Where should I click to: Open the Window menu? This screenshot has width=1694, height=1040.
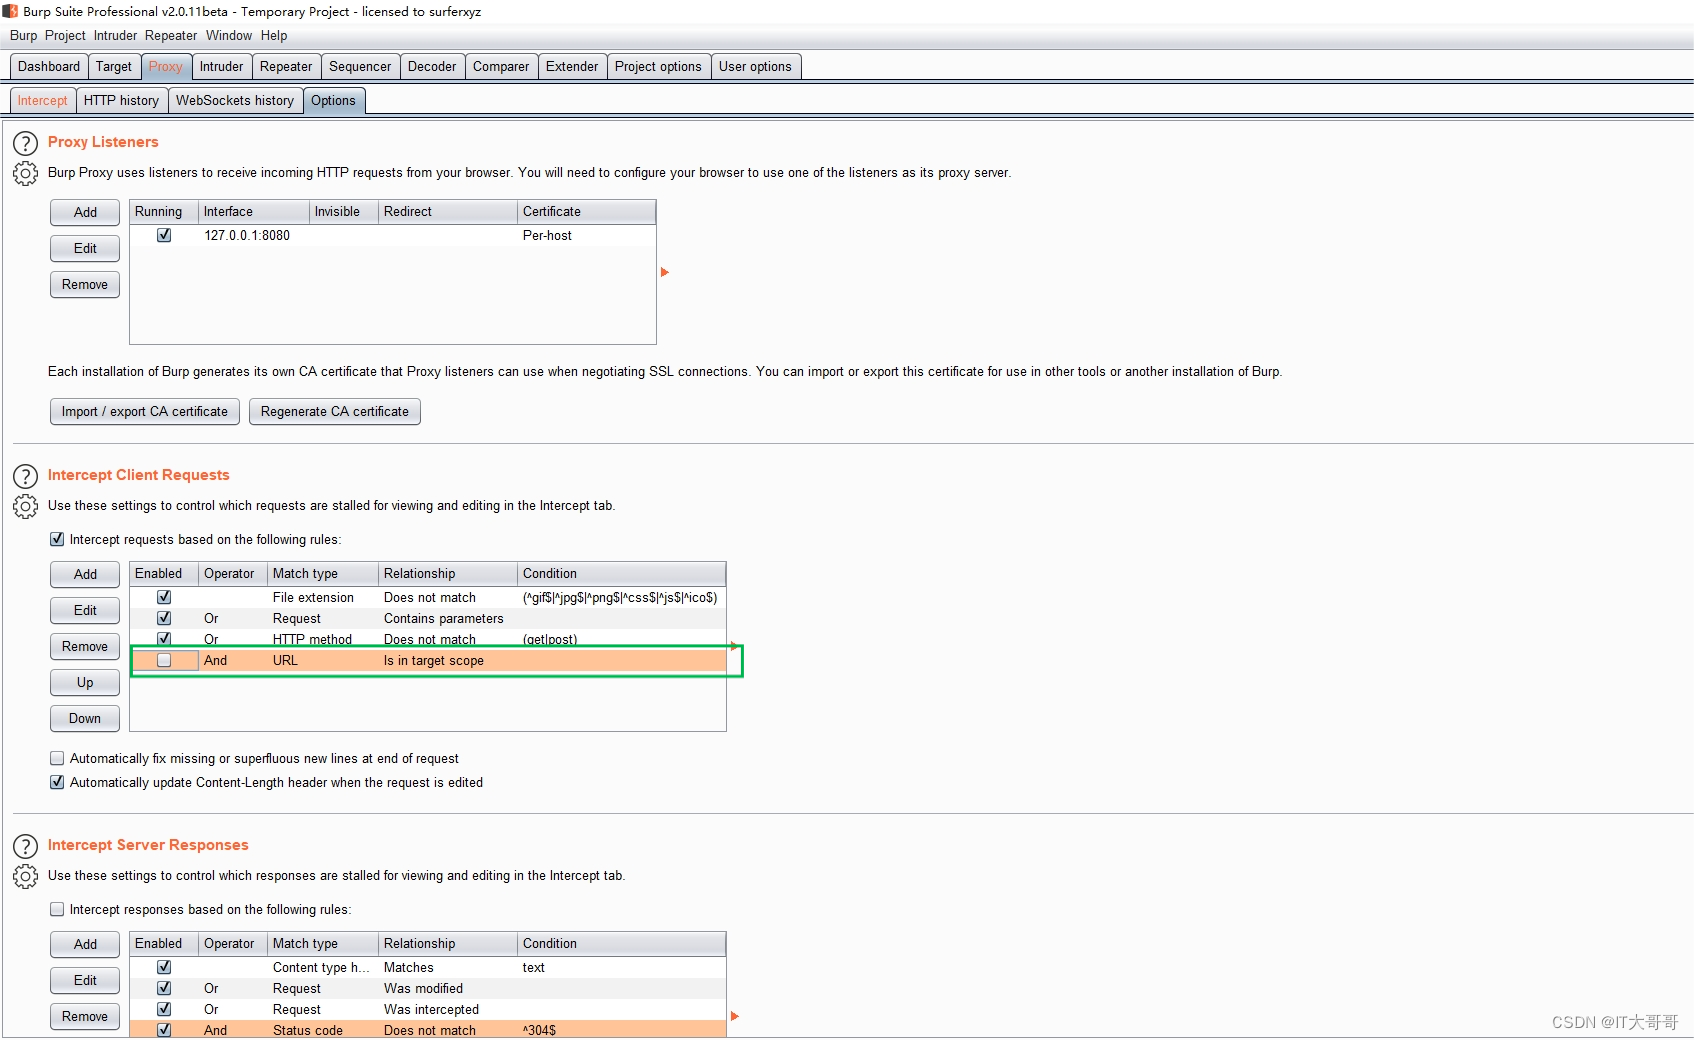coord(229,36)
